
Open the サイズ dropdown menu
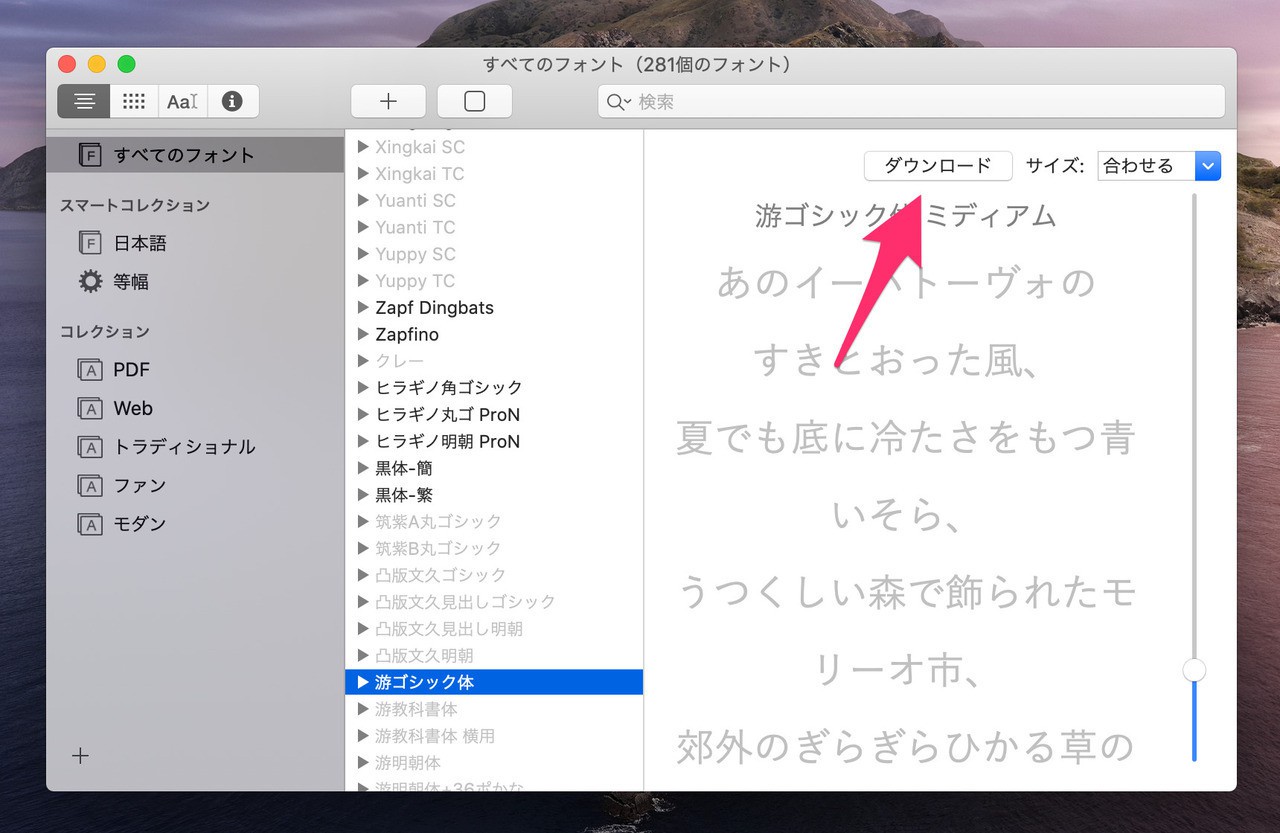pos(1208,166)
